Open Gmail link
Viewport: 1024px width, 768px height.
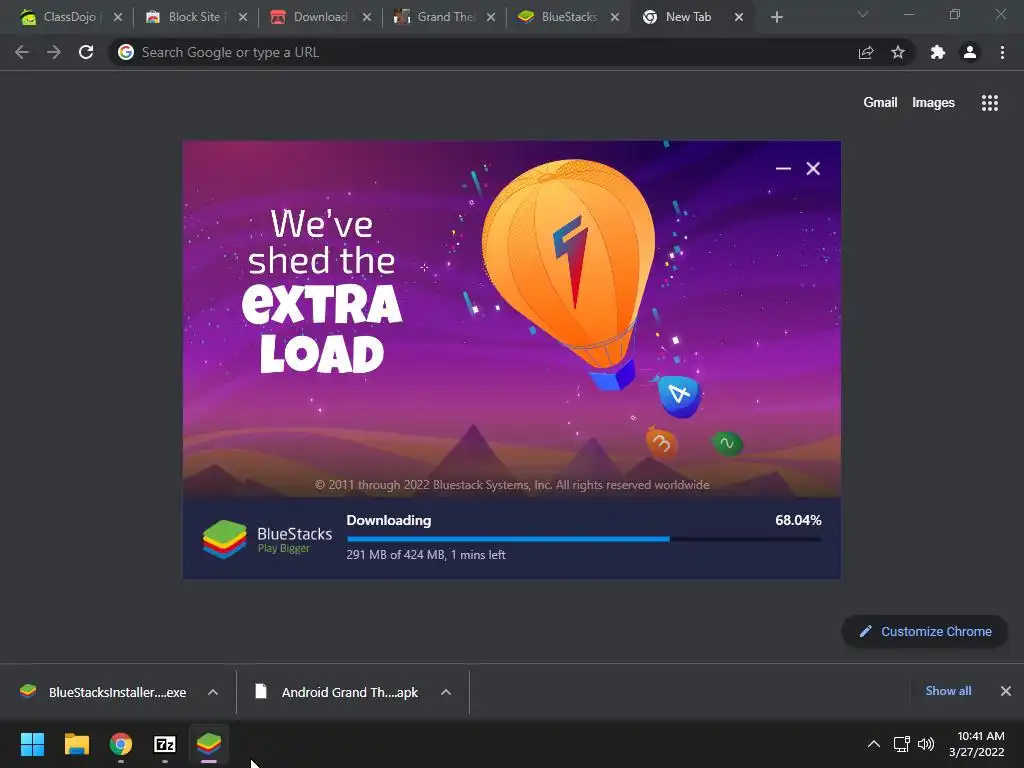[880, 103]
